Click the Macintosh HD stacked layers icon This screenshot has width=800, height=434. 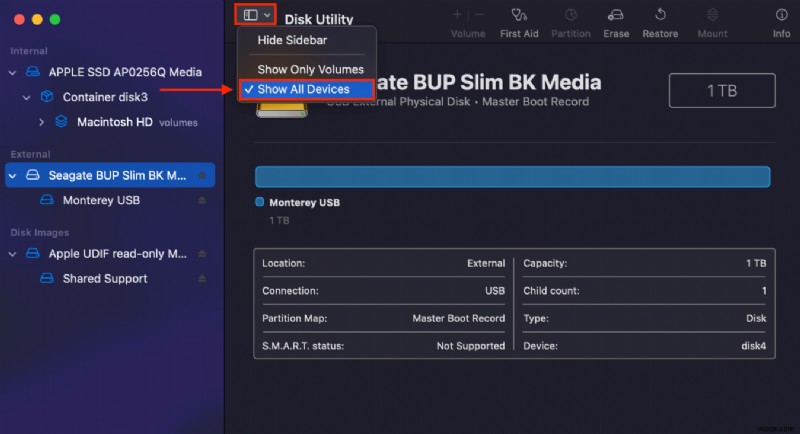[x=61, y=121]
